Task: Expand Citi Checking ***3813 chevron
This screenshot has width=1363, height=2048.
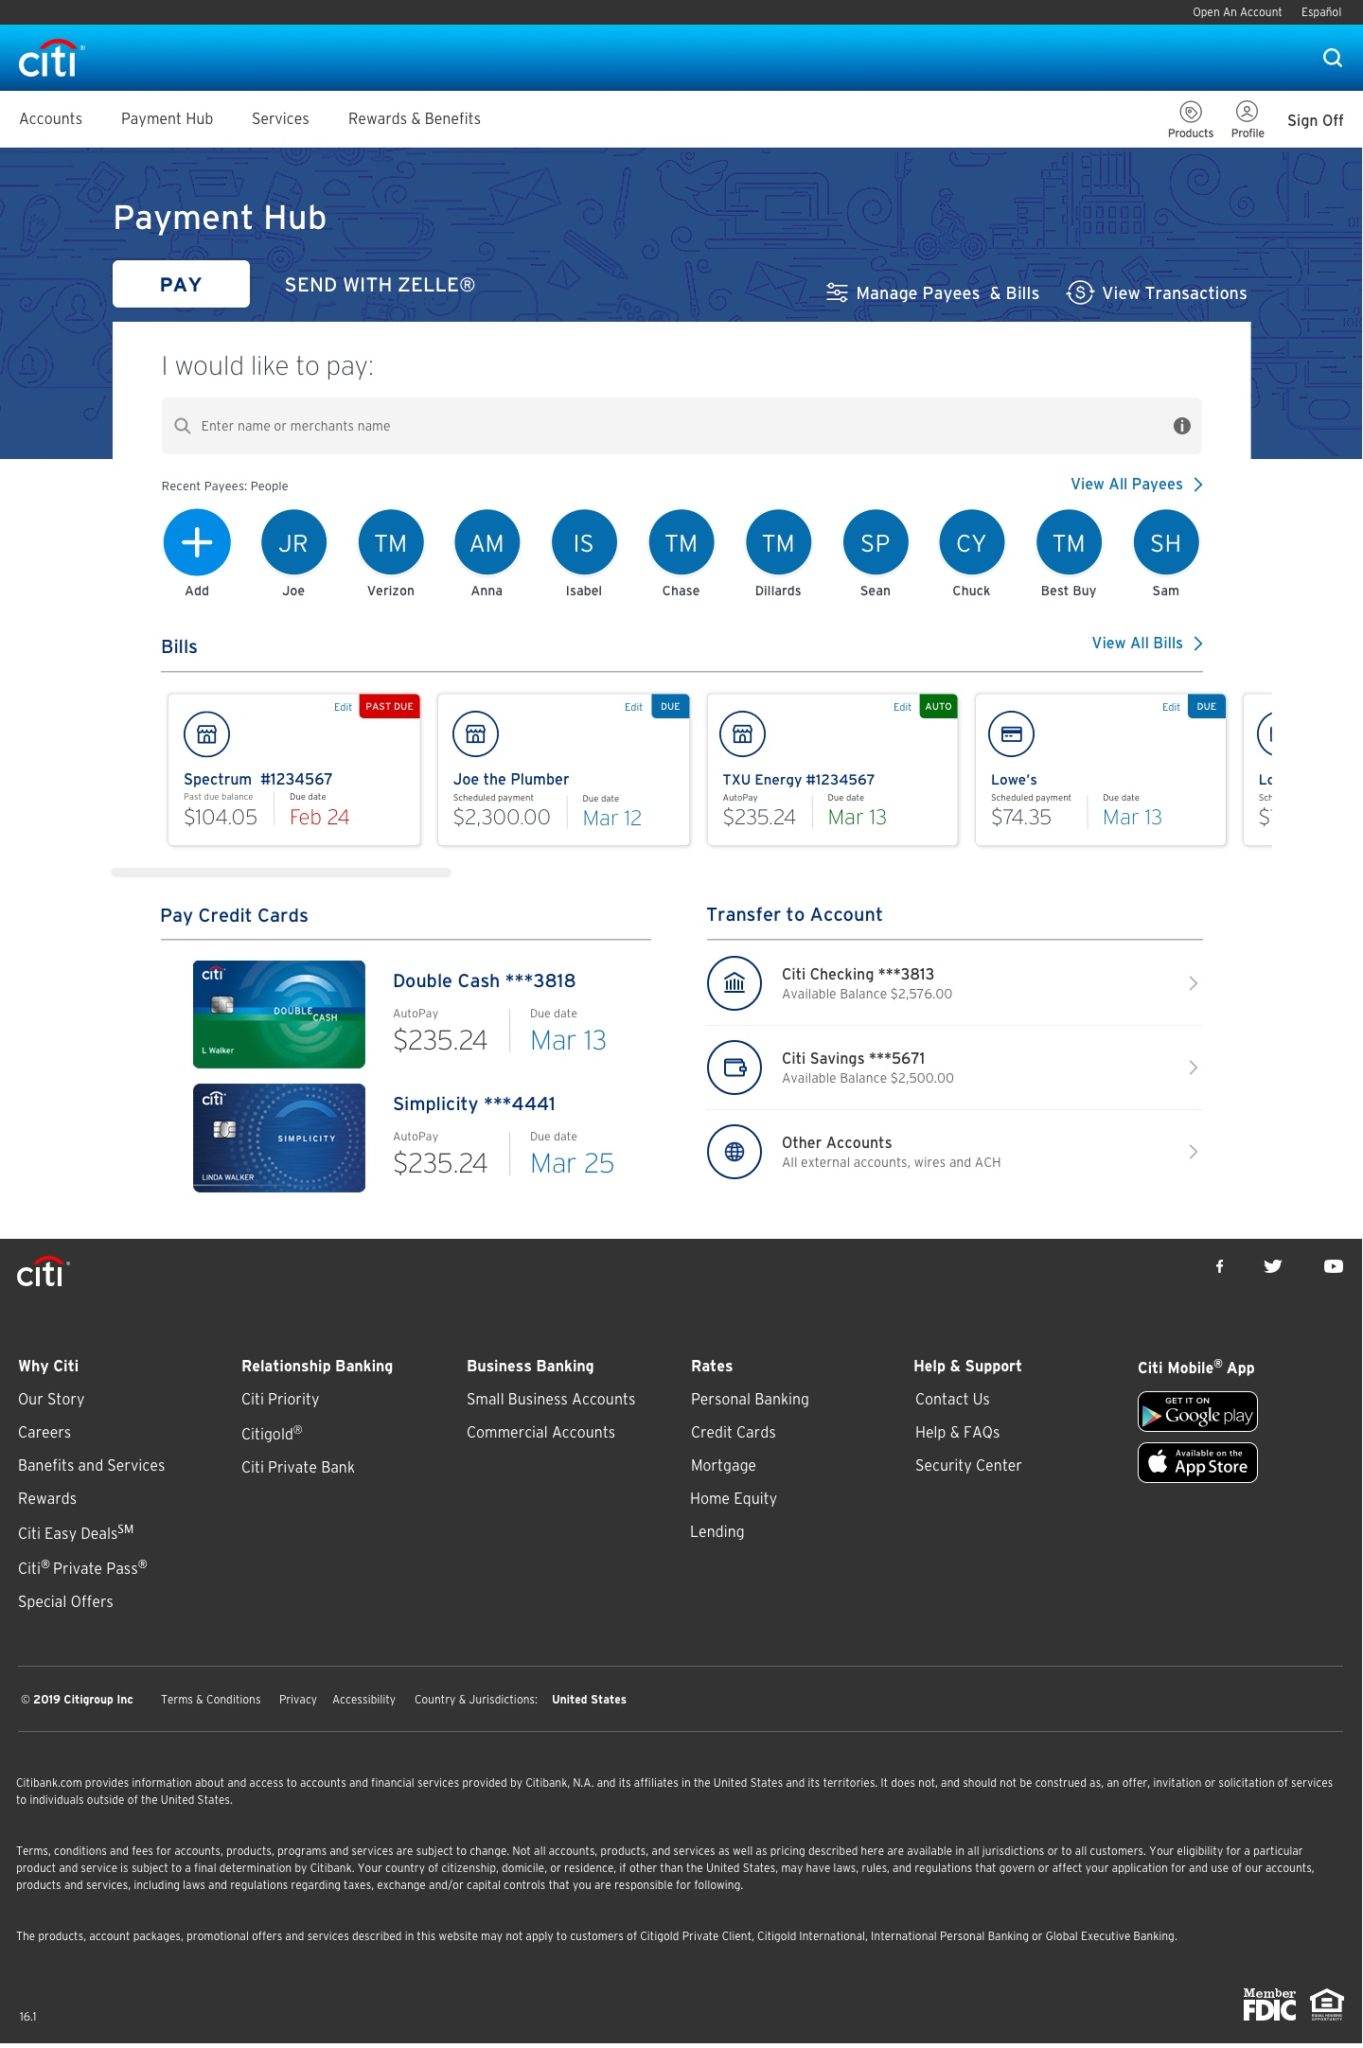Action: [1192, 983]
